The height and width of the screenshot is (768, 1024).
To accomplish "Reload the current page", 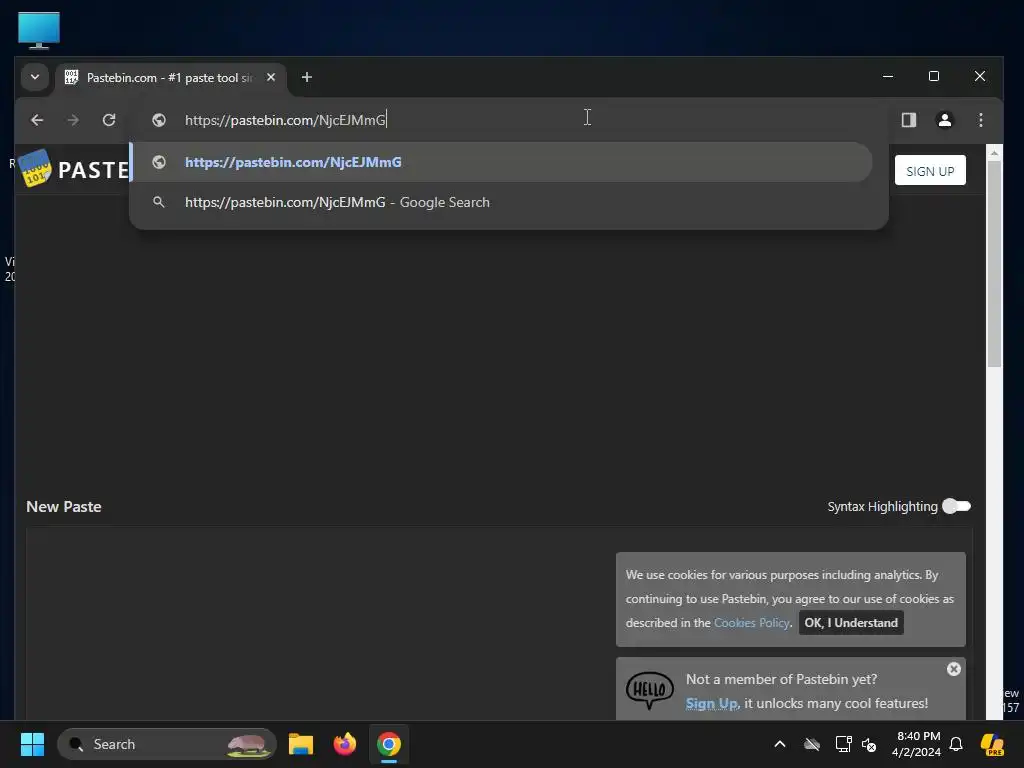I will tap(109, 120).
